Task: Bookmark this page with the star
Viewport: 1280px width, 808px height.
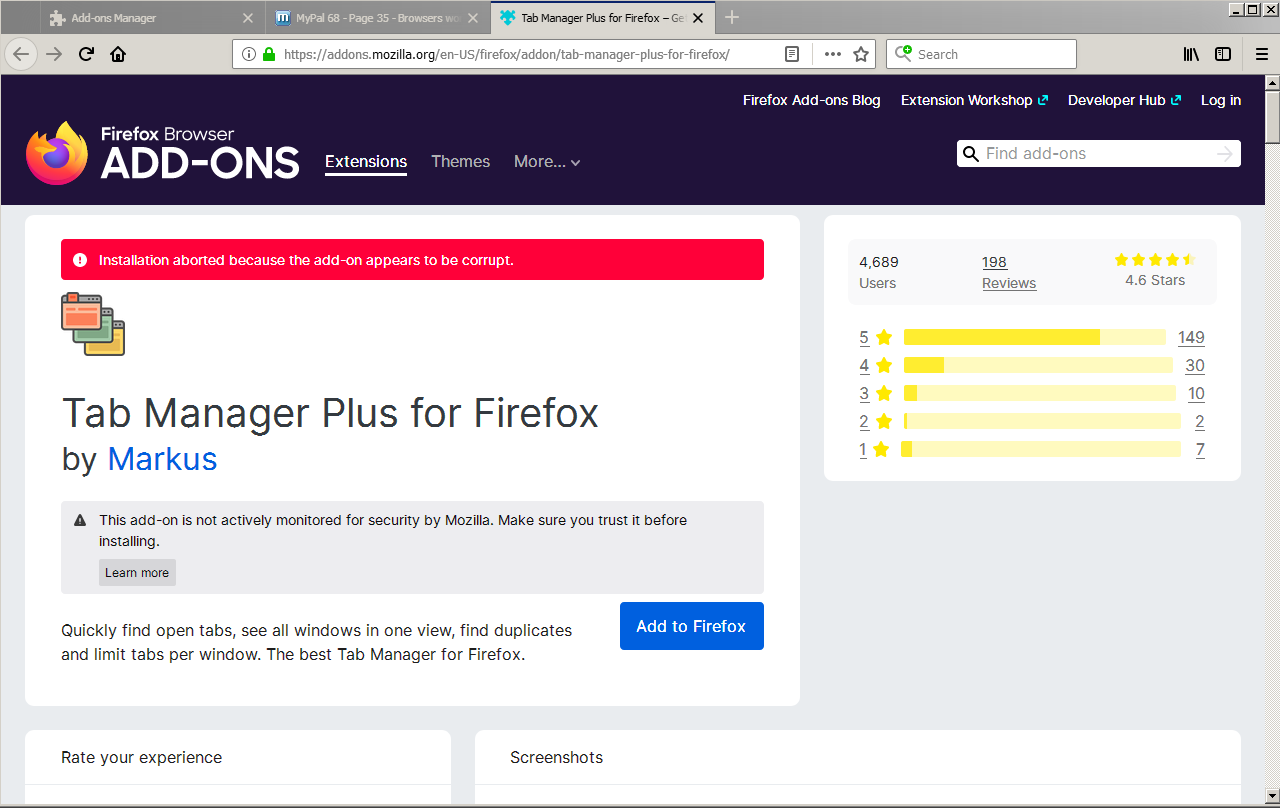Action: [x=860, y=54]
